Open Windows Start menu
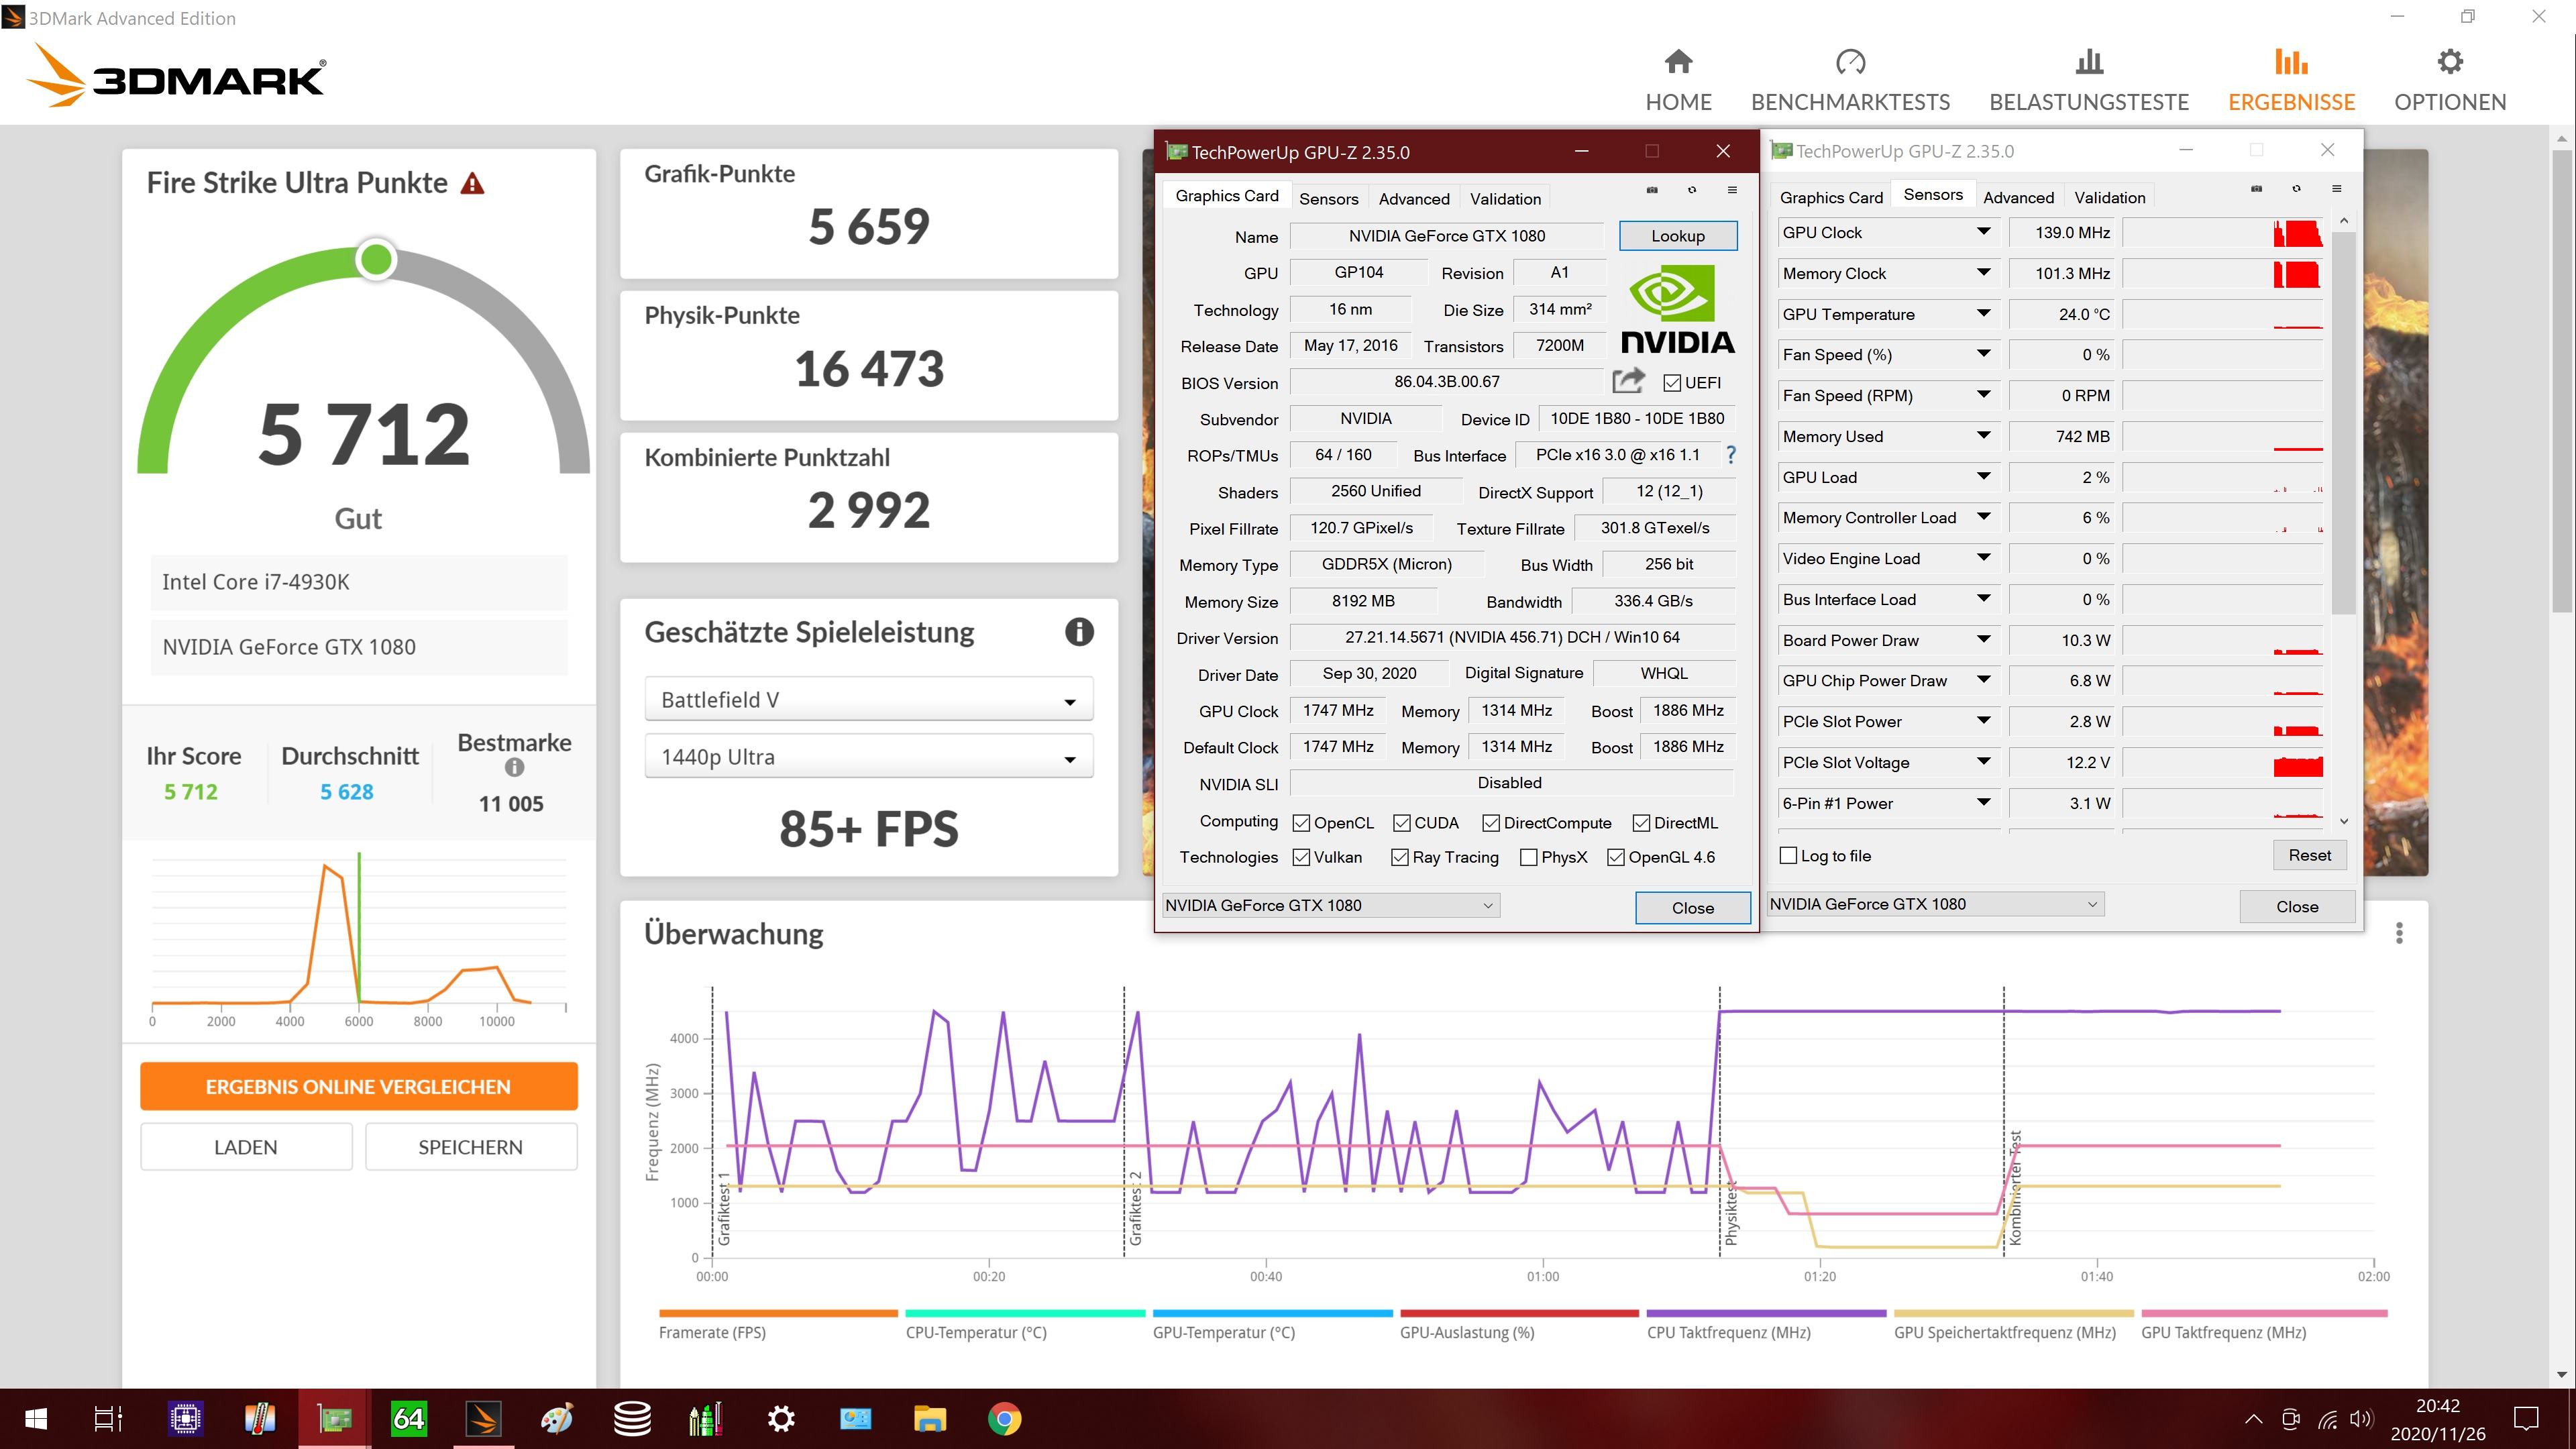Viewport: 2576px width, 1449px height. point(36,1418)
